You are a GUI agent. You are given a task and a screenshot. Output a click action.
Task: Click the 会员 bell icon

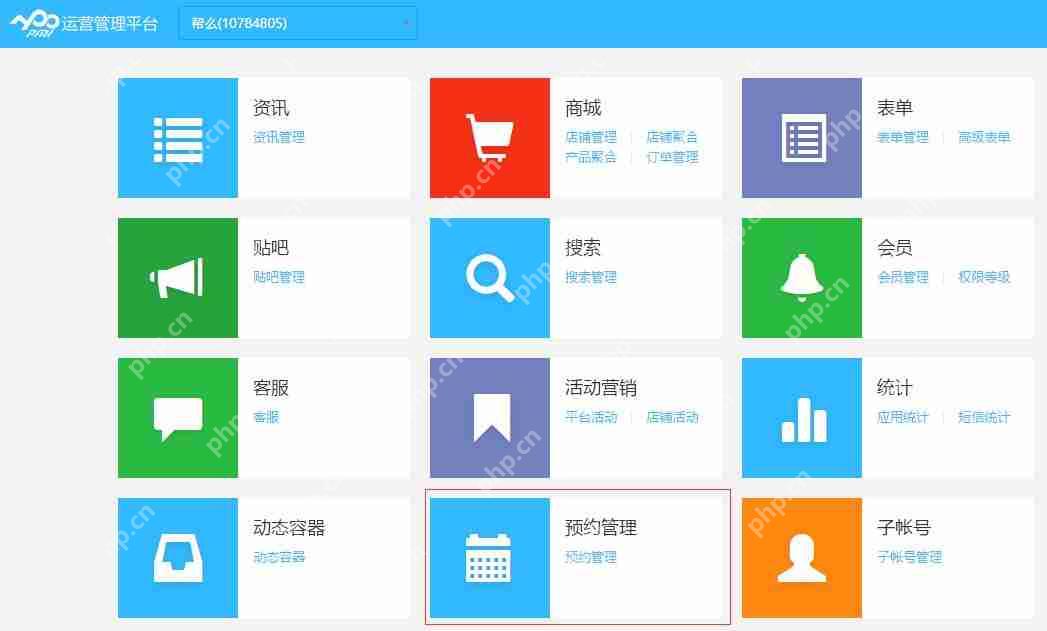(801, 277)
